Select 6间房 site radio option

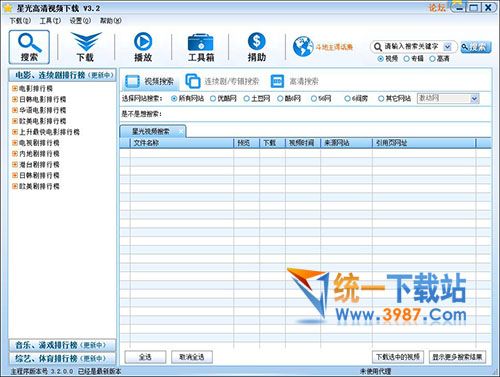tap(347, 99)
